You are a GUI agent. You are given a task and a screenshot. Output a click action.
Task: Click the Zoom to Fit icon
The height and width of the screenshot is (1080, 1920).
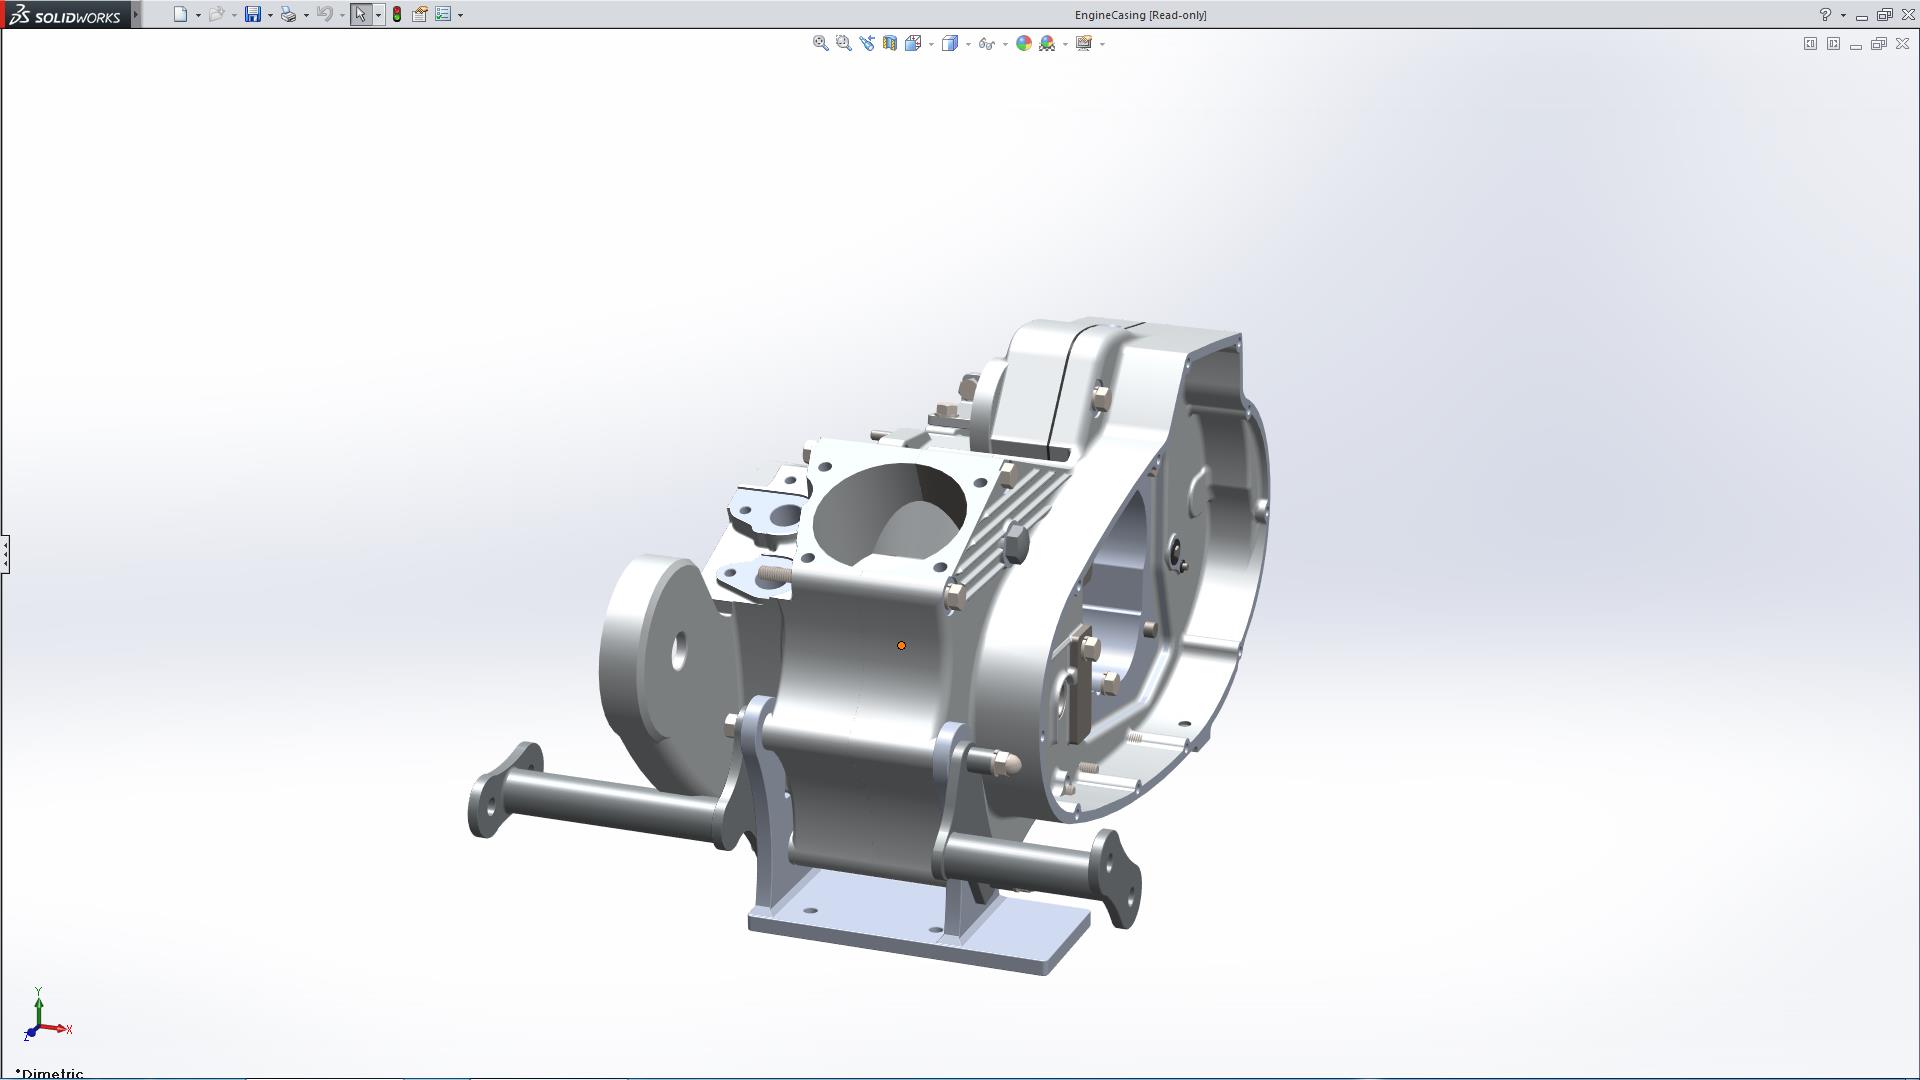[820, 43]
